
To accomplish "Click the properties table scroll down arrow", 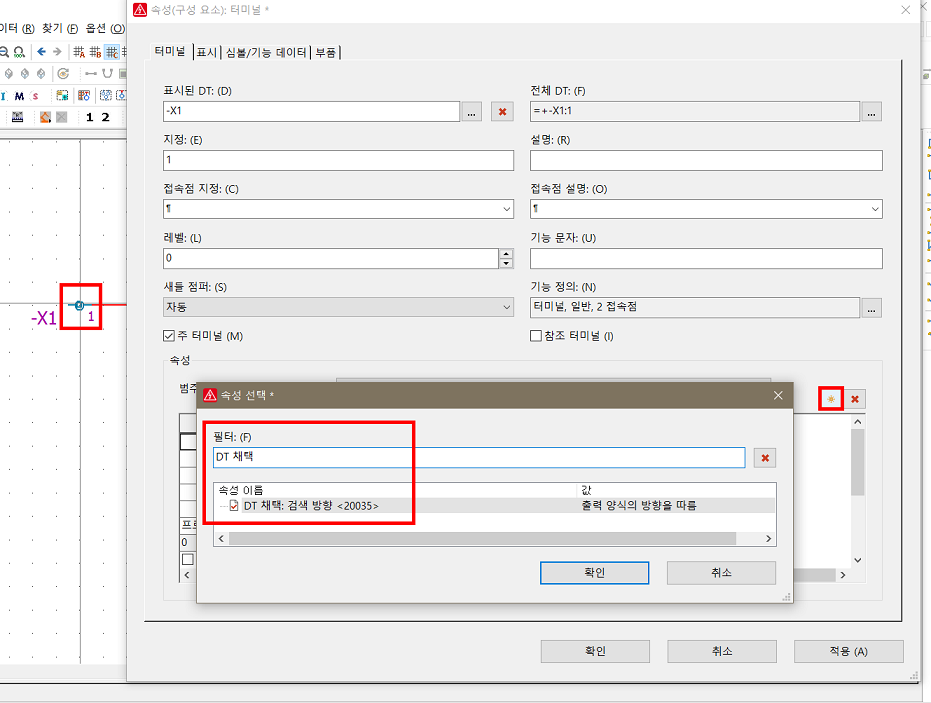I will coord(857,560).
